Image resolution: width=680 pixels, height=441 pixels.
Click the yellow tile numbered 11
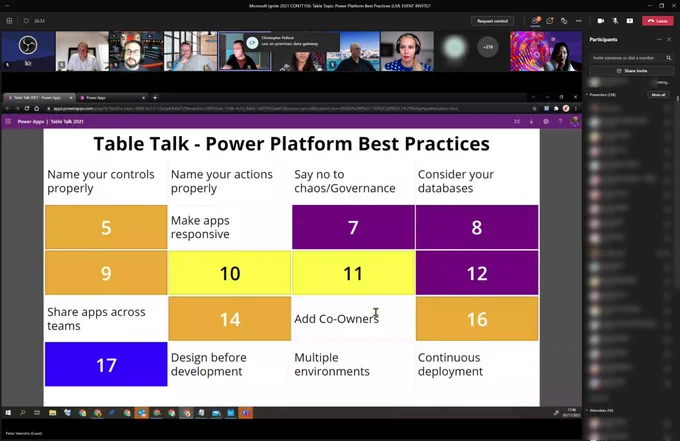coord(353,273)
